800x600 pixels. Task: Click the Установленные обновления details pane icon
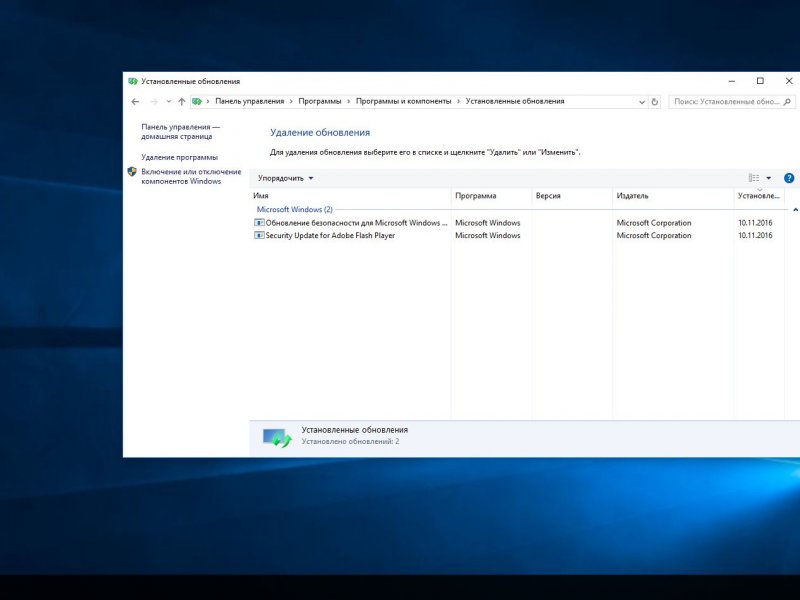[277, 438]
